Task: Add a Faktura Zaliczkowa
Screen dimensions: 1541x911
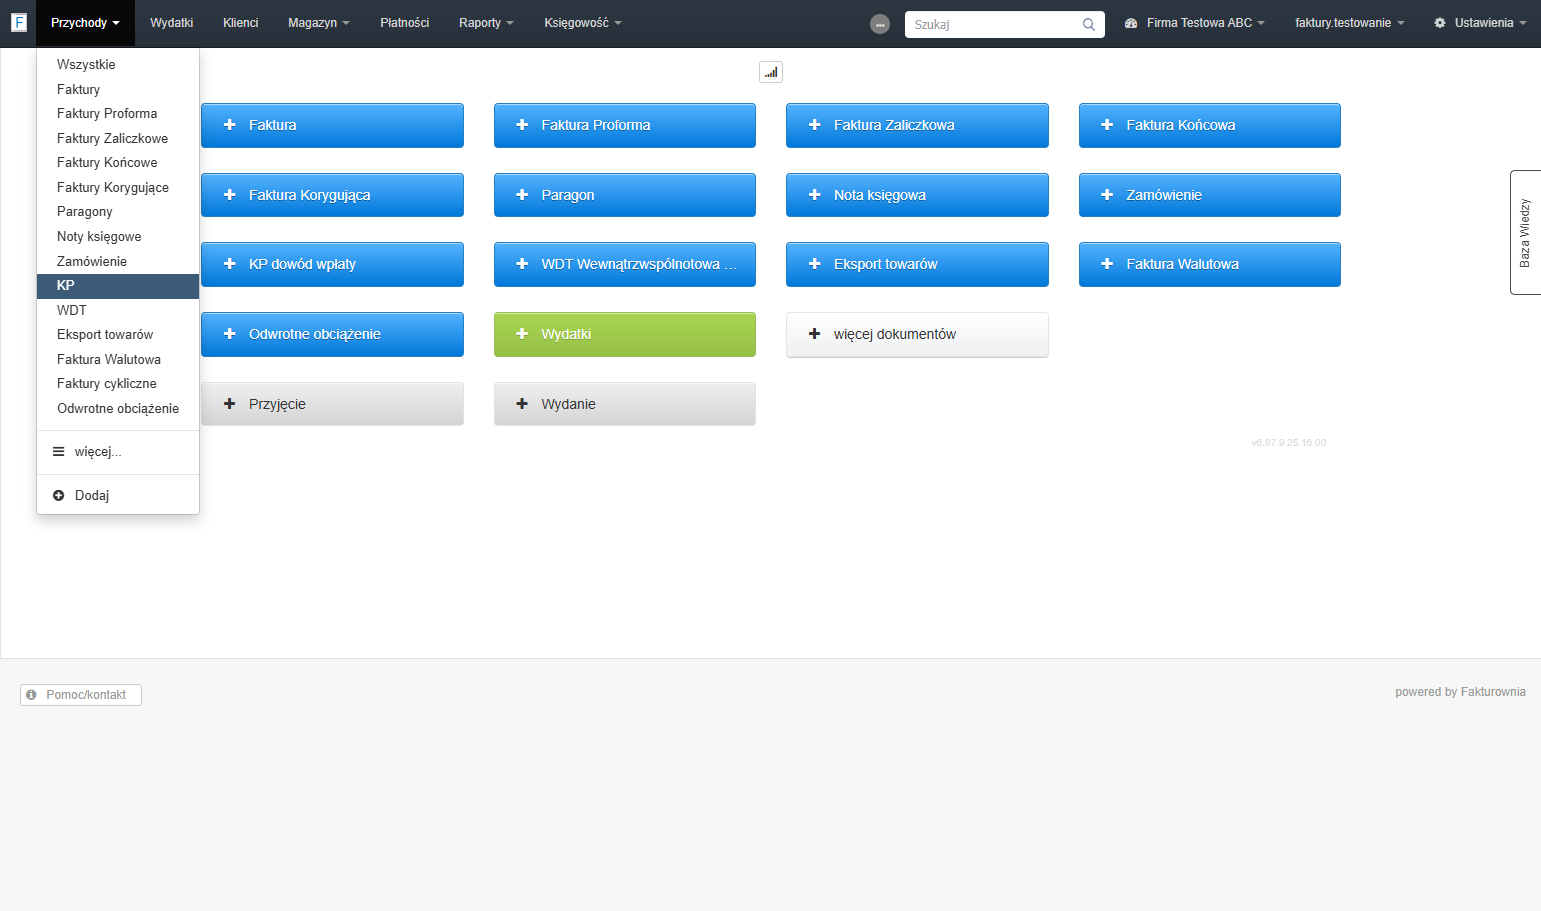Action: (x=917, y=125)
